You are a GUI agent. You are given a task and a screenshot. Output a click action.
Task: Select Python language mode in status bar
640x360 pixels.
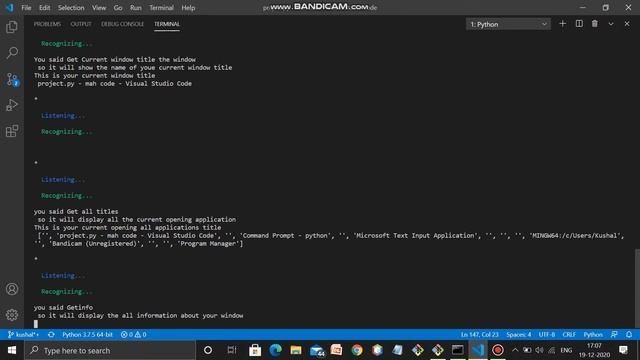click(x=593, y=334)
